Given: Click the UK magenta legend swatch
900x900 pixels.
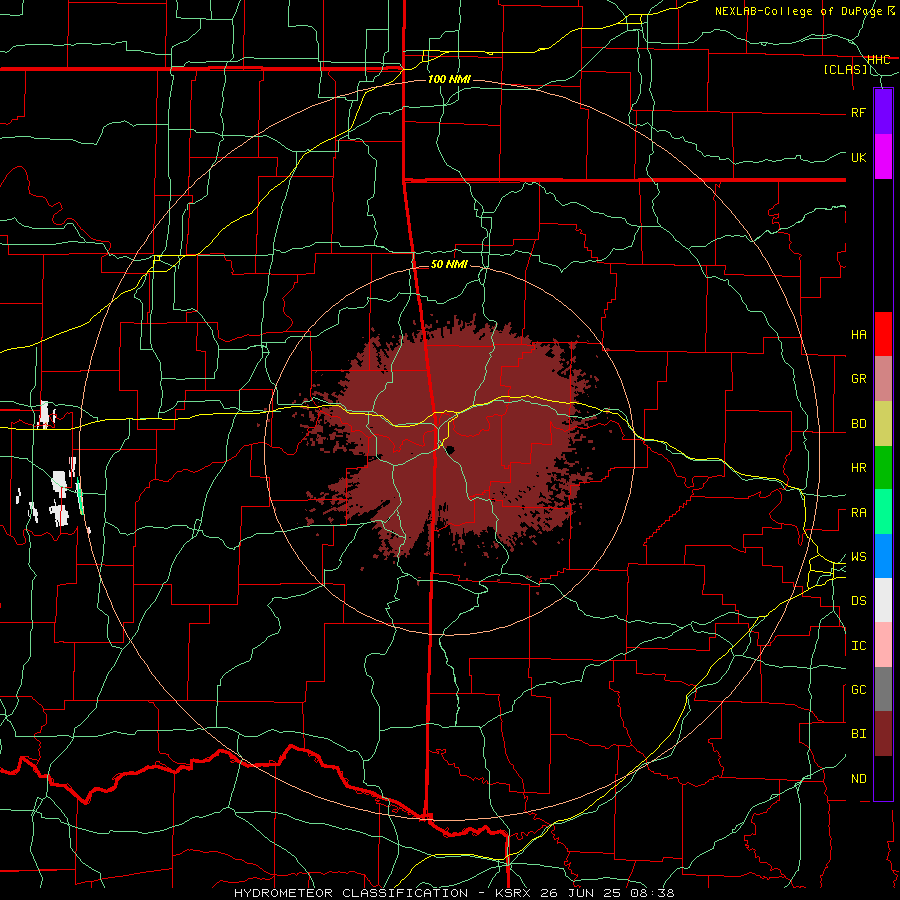Looking at the screenshot, I should (x=883, y=157).
